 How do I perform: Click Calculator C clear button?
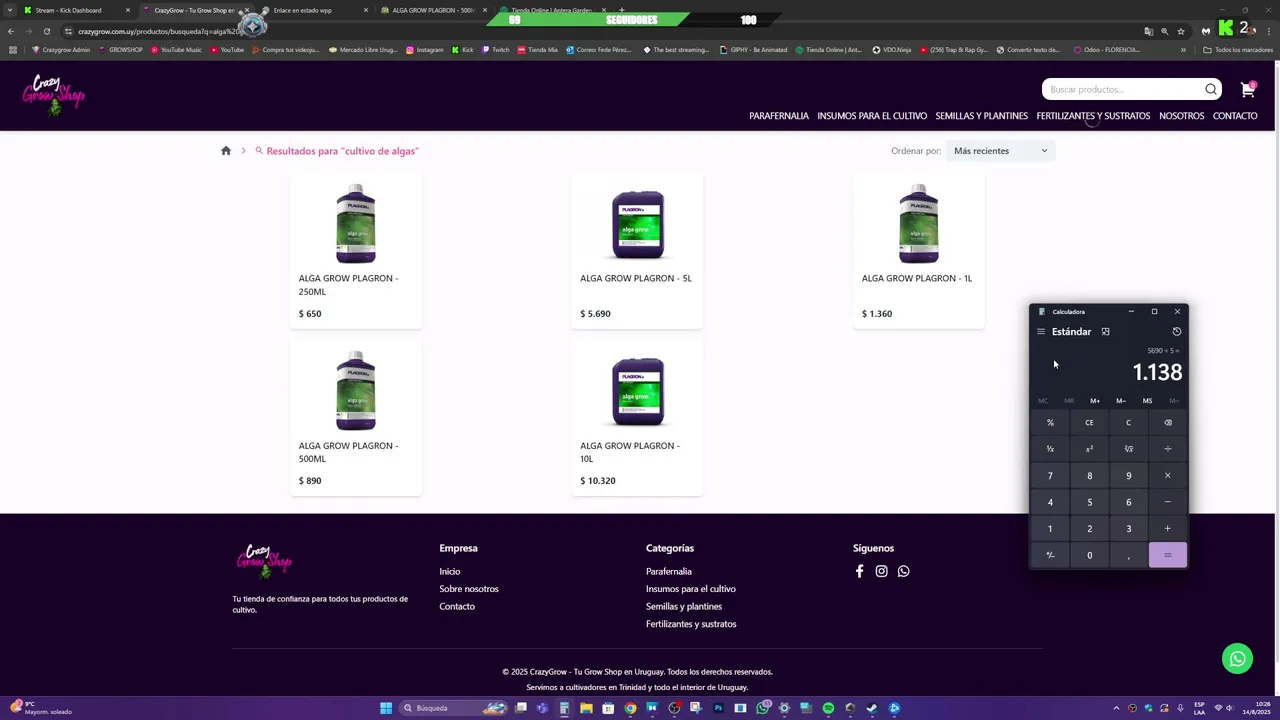(1128, 422)
